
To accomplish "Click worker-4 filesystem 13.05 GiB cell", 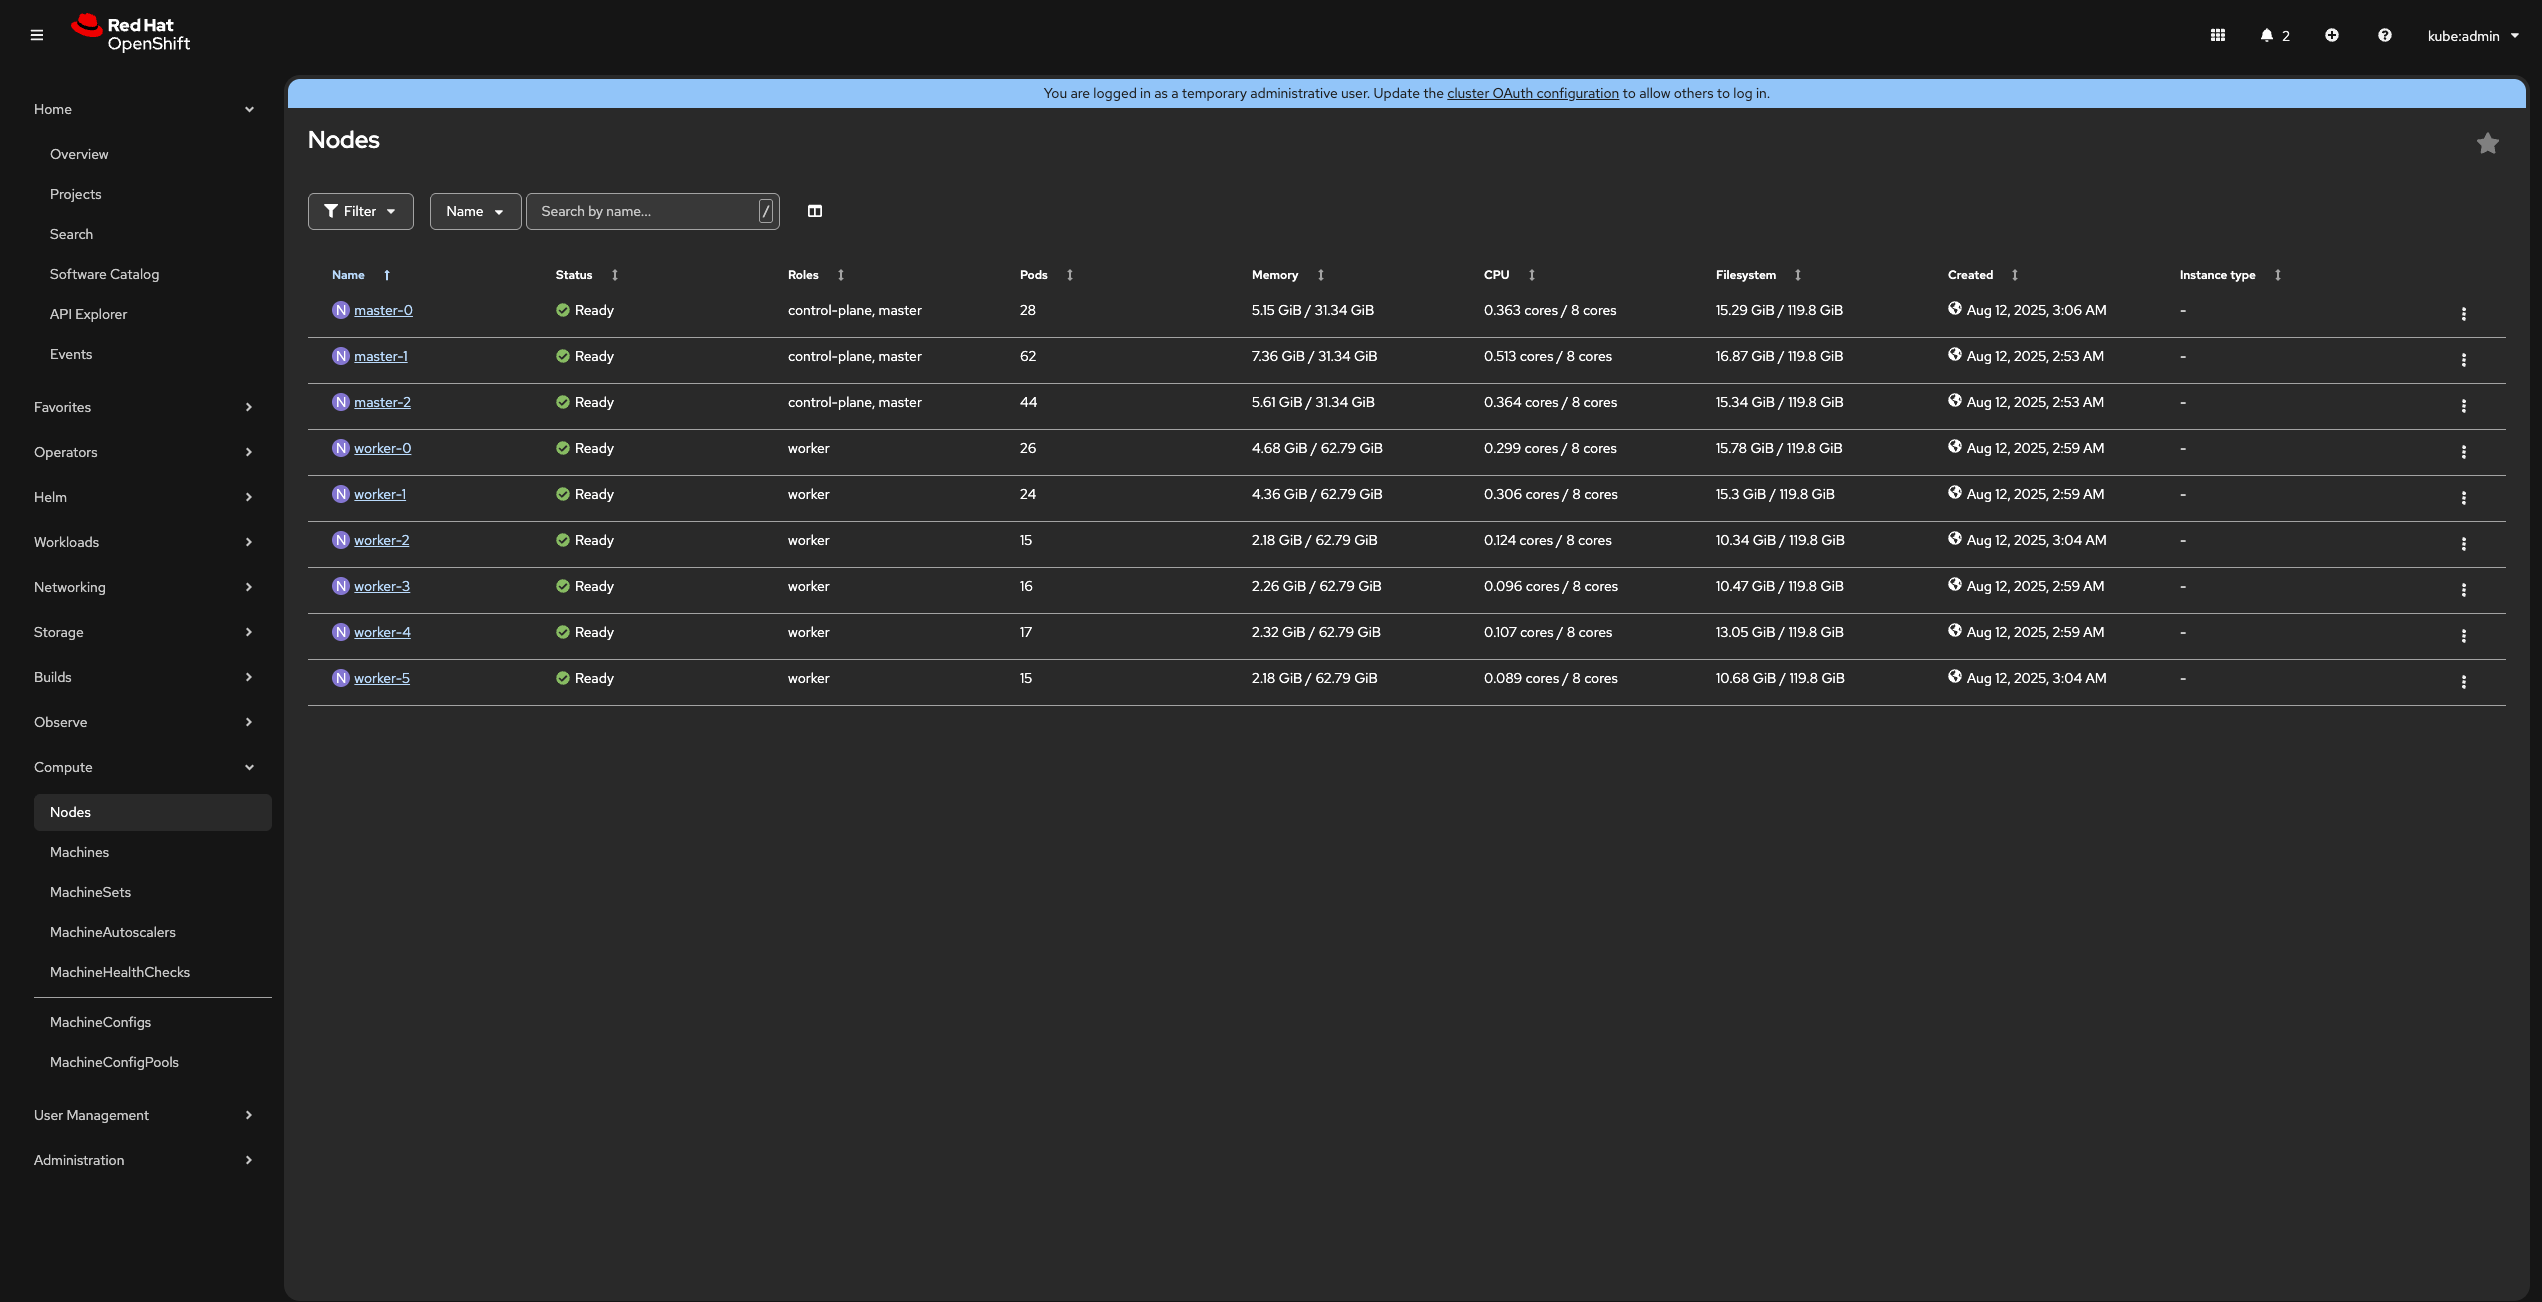I will click(1779, 632).
